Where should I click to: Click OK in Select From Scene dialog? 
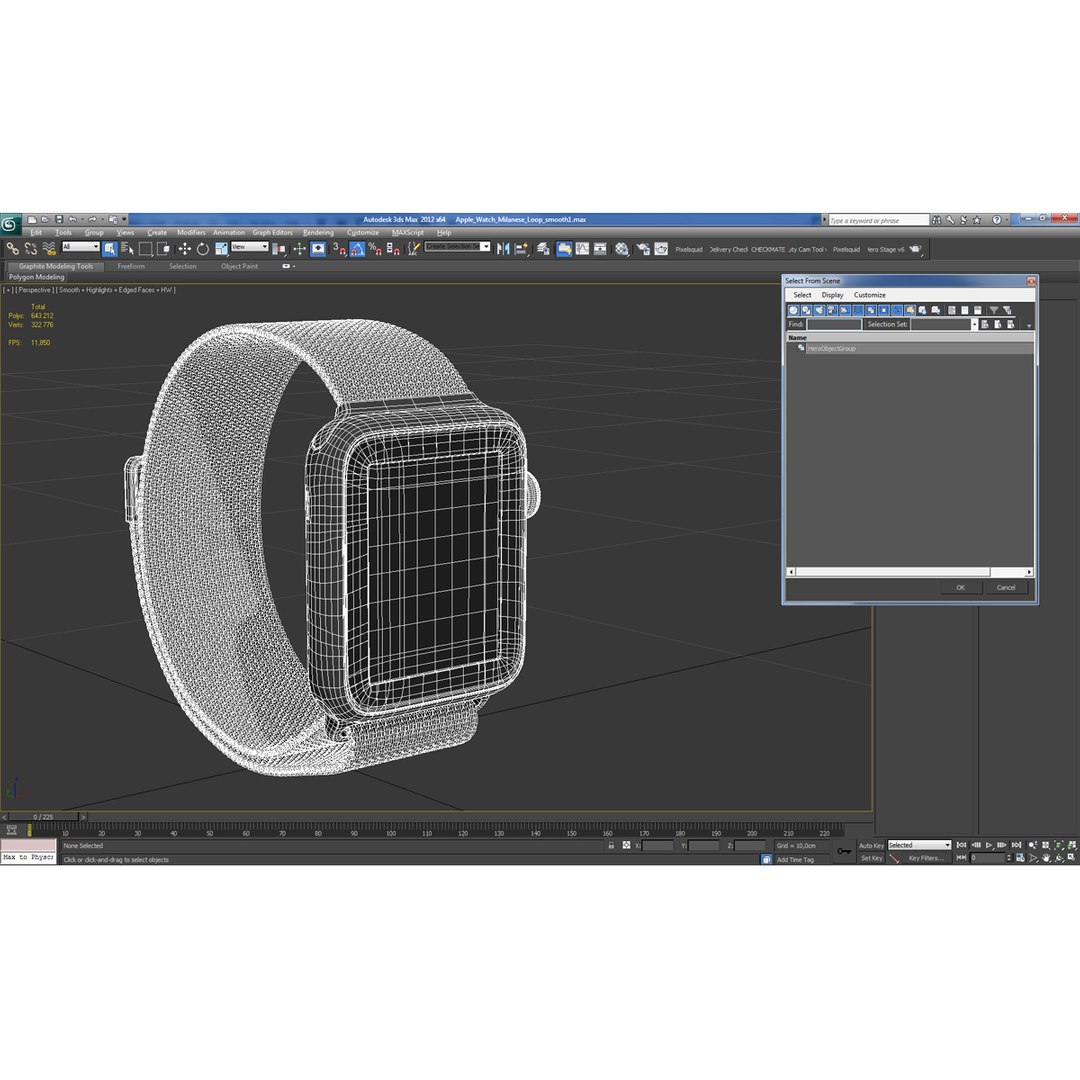tap(960, 588)
